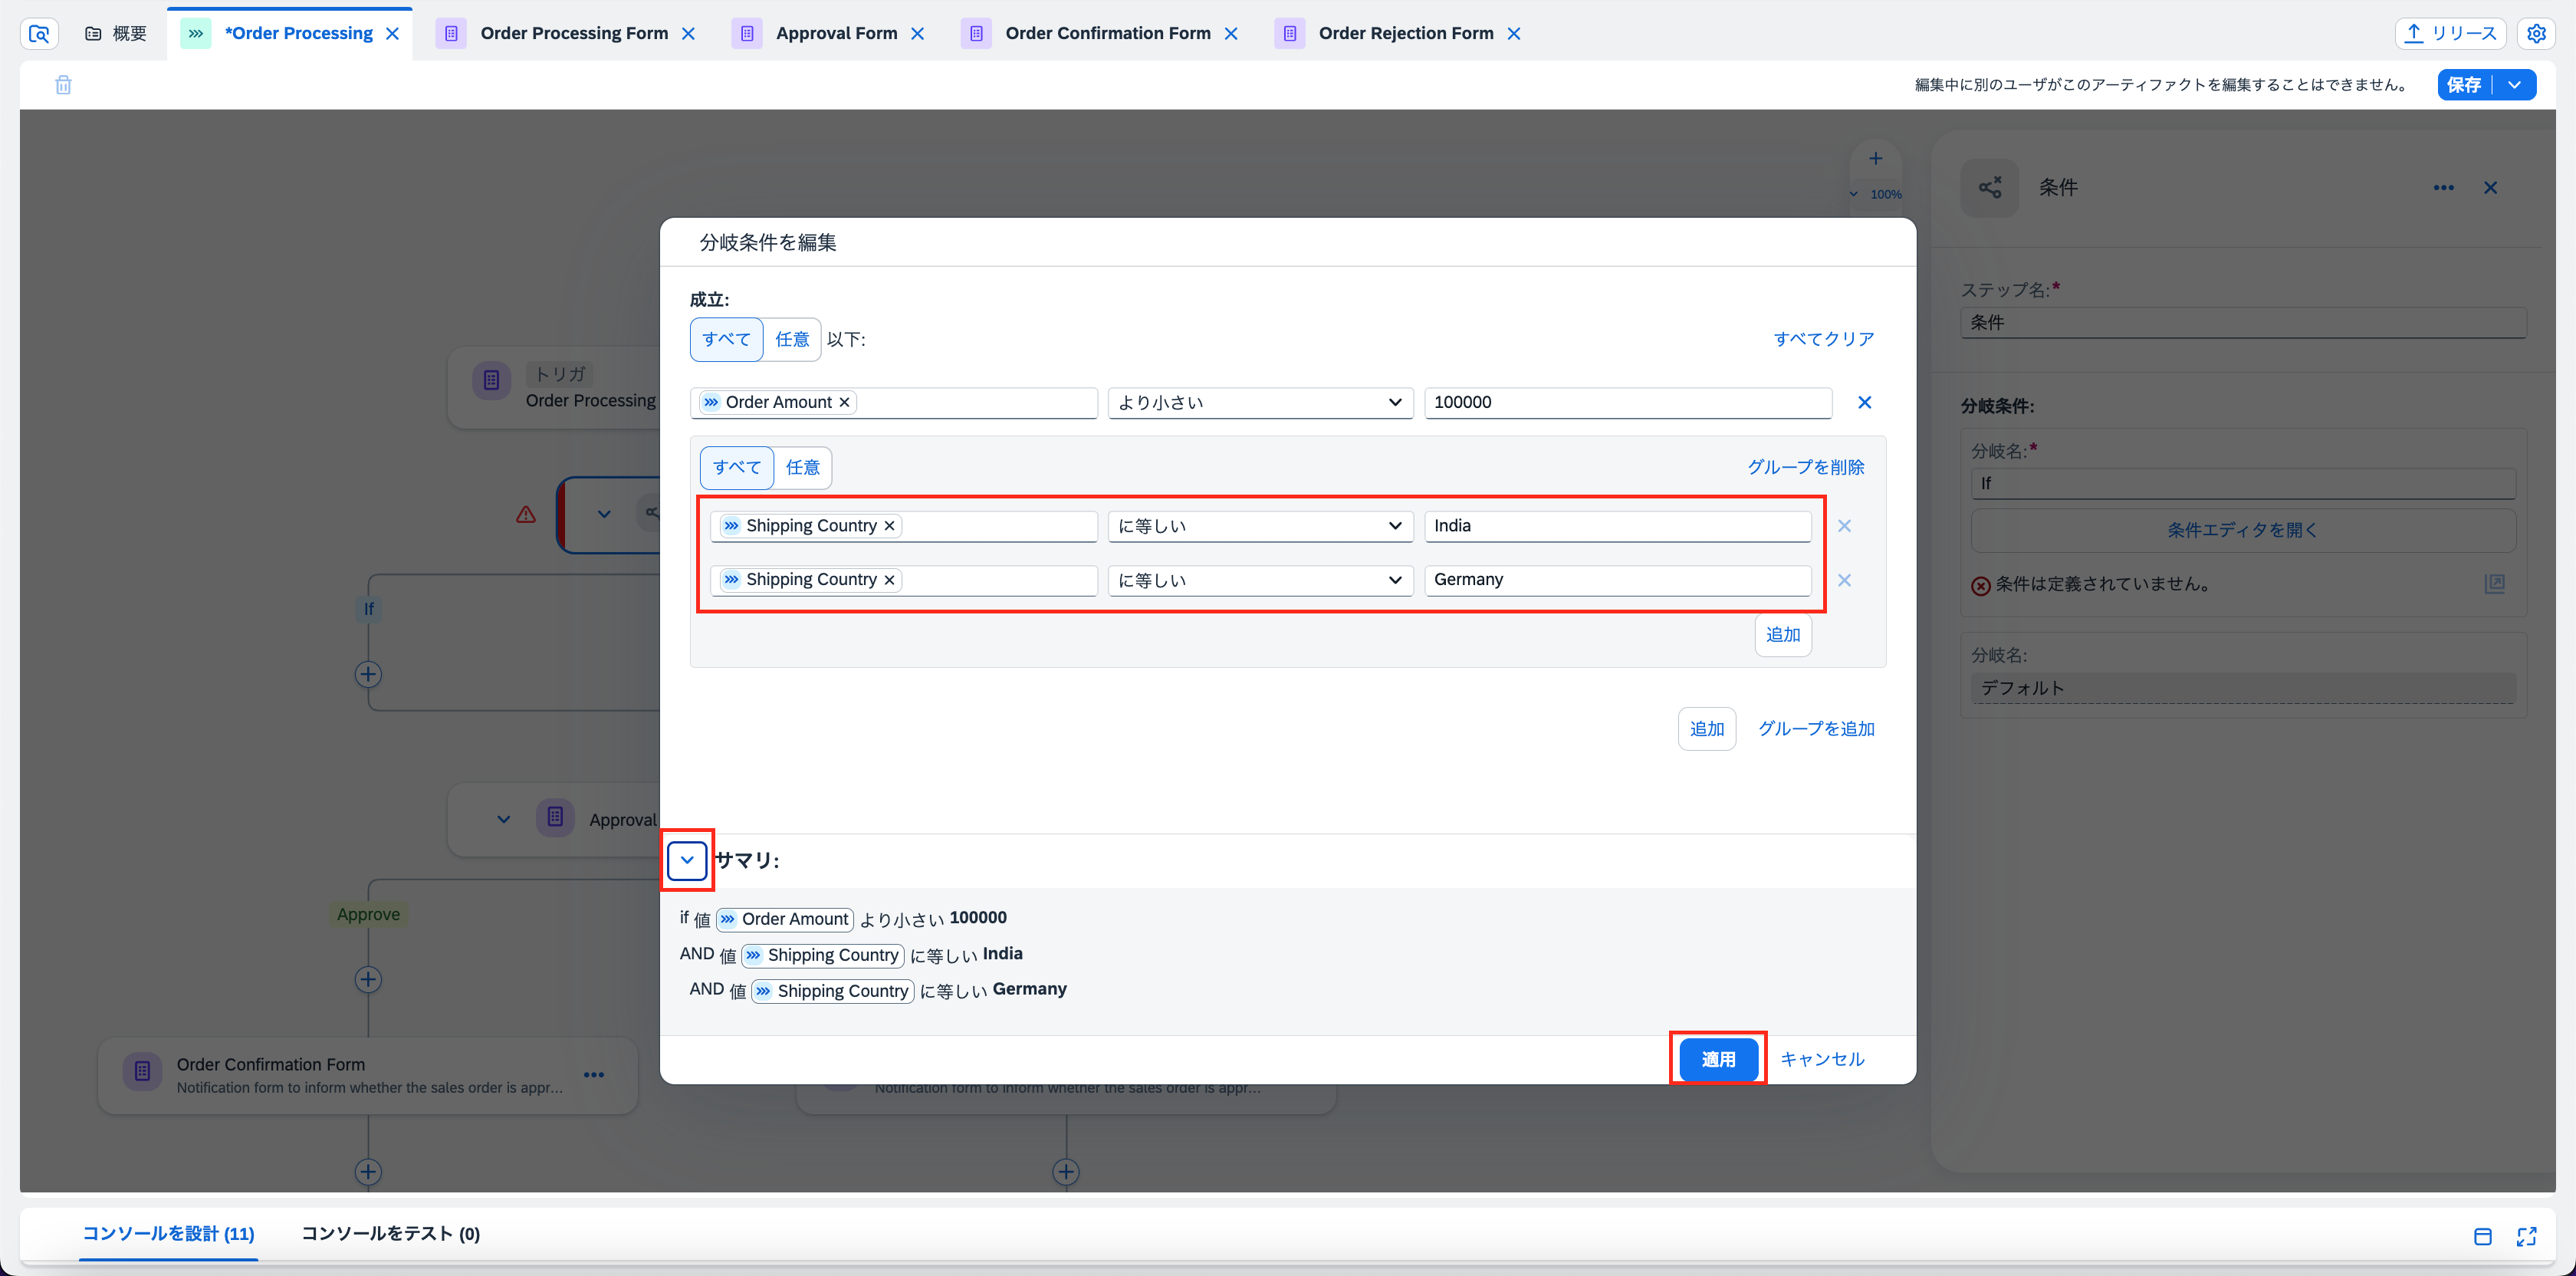Click すべてクリア to clear all conditions
Screen dimensions: 2576x1276
[1823, 339]
